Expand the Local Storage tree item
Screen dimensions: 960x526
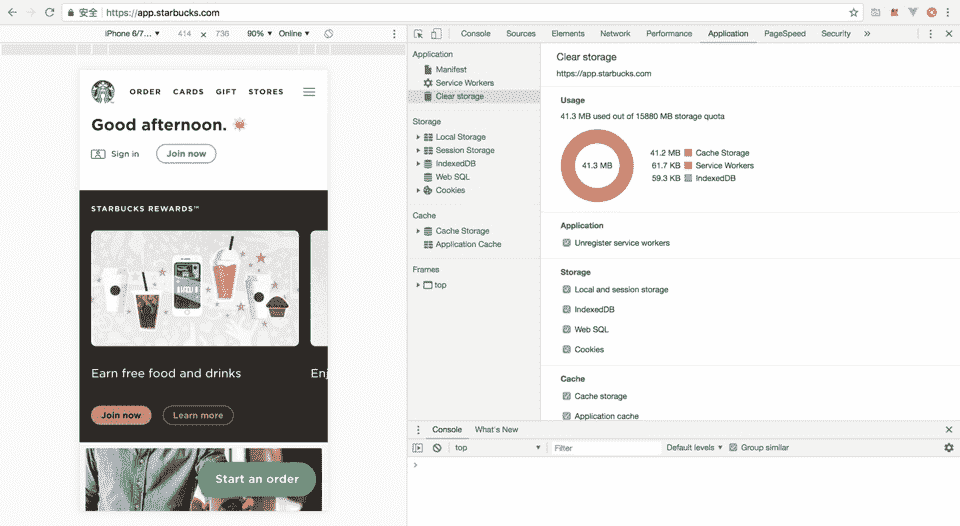(418, 137)
